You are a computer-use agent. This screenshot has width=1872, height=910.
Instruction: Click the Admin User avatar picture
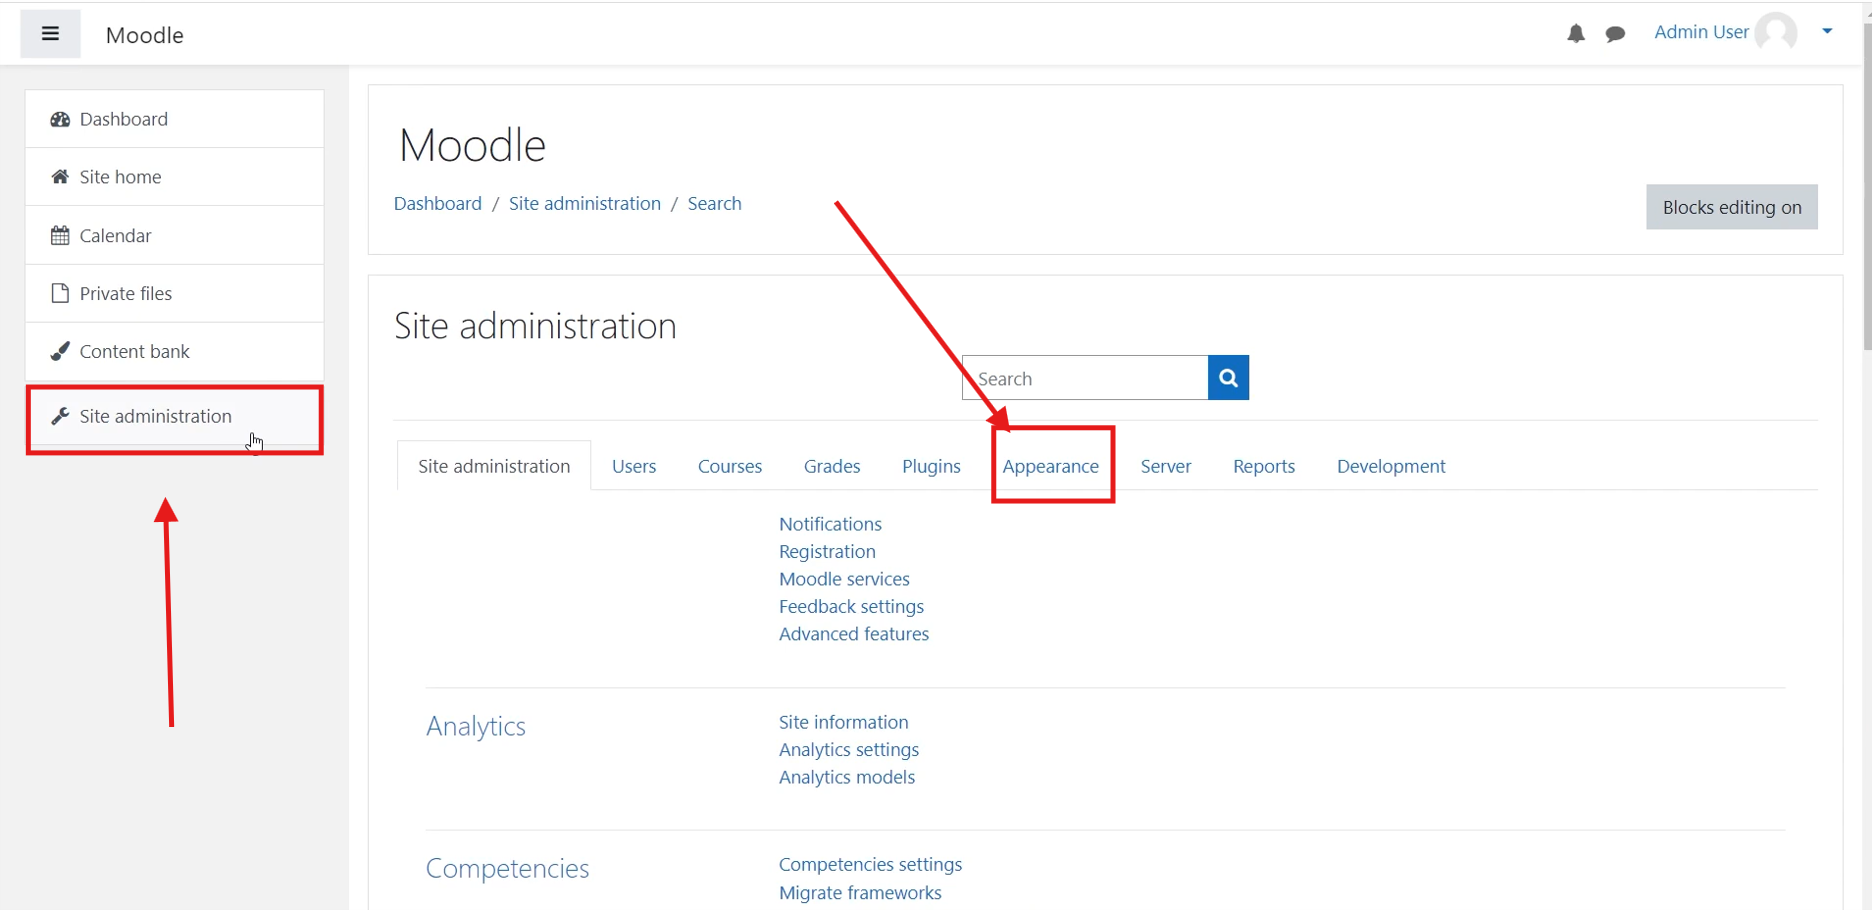pyautogui.click(x=1776, y=33)
